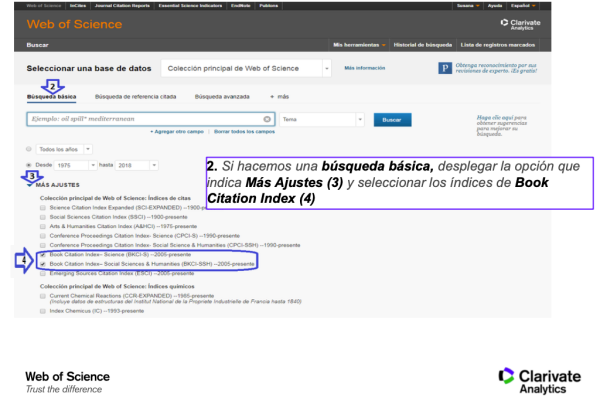Open Journal Citation Reports in top bar
Image resolution: width=600 pixels, height=401 pixels.
[x=122, y=6]
